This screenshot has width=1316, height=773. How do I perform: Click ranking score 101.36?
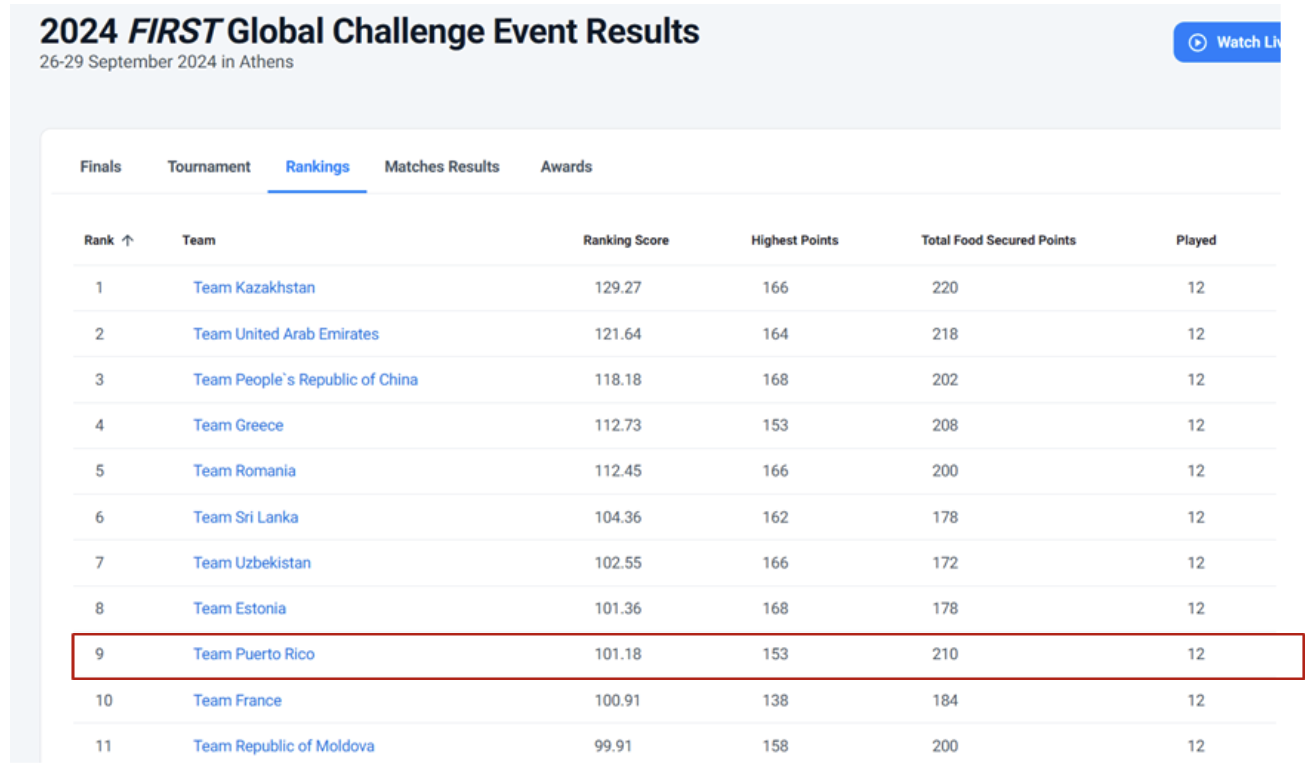point(618,608)
